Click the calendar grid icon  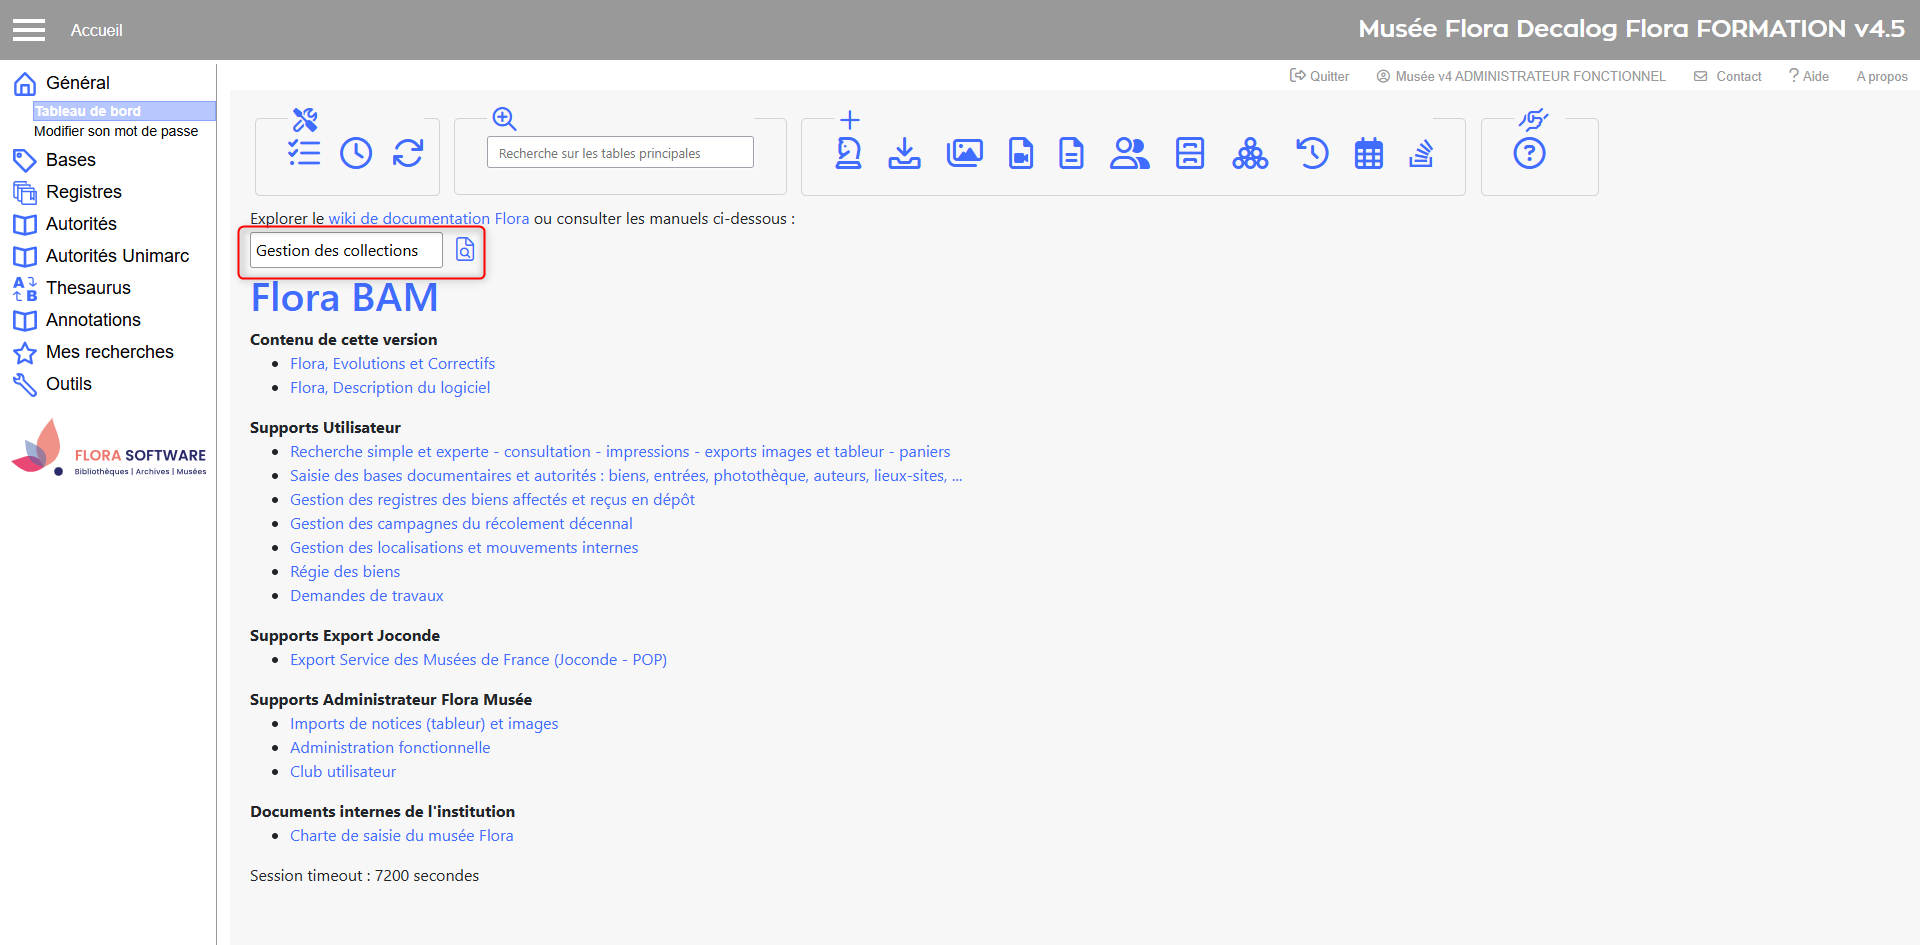pyautogui.click(x=1368, y=154)
